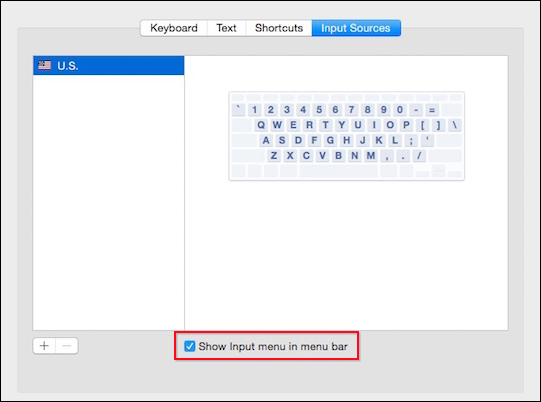
Task: Click the Q key in keyboard preview
Action: click(261, 125)
